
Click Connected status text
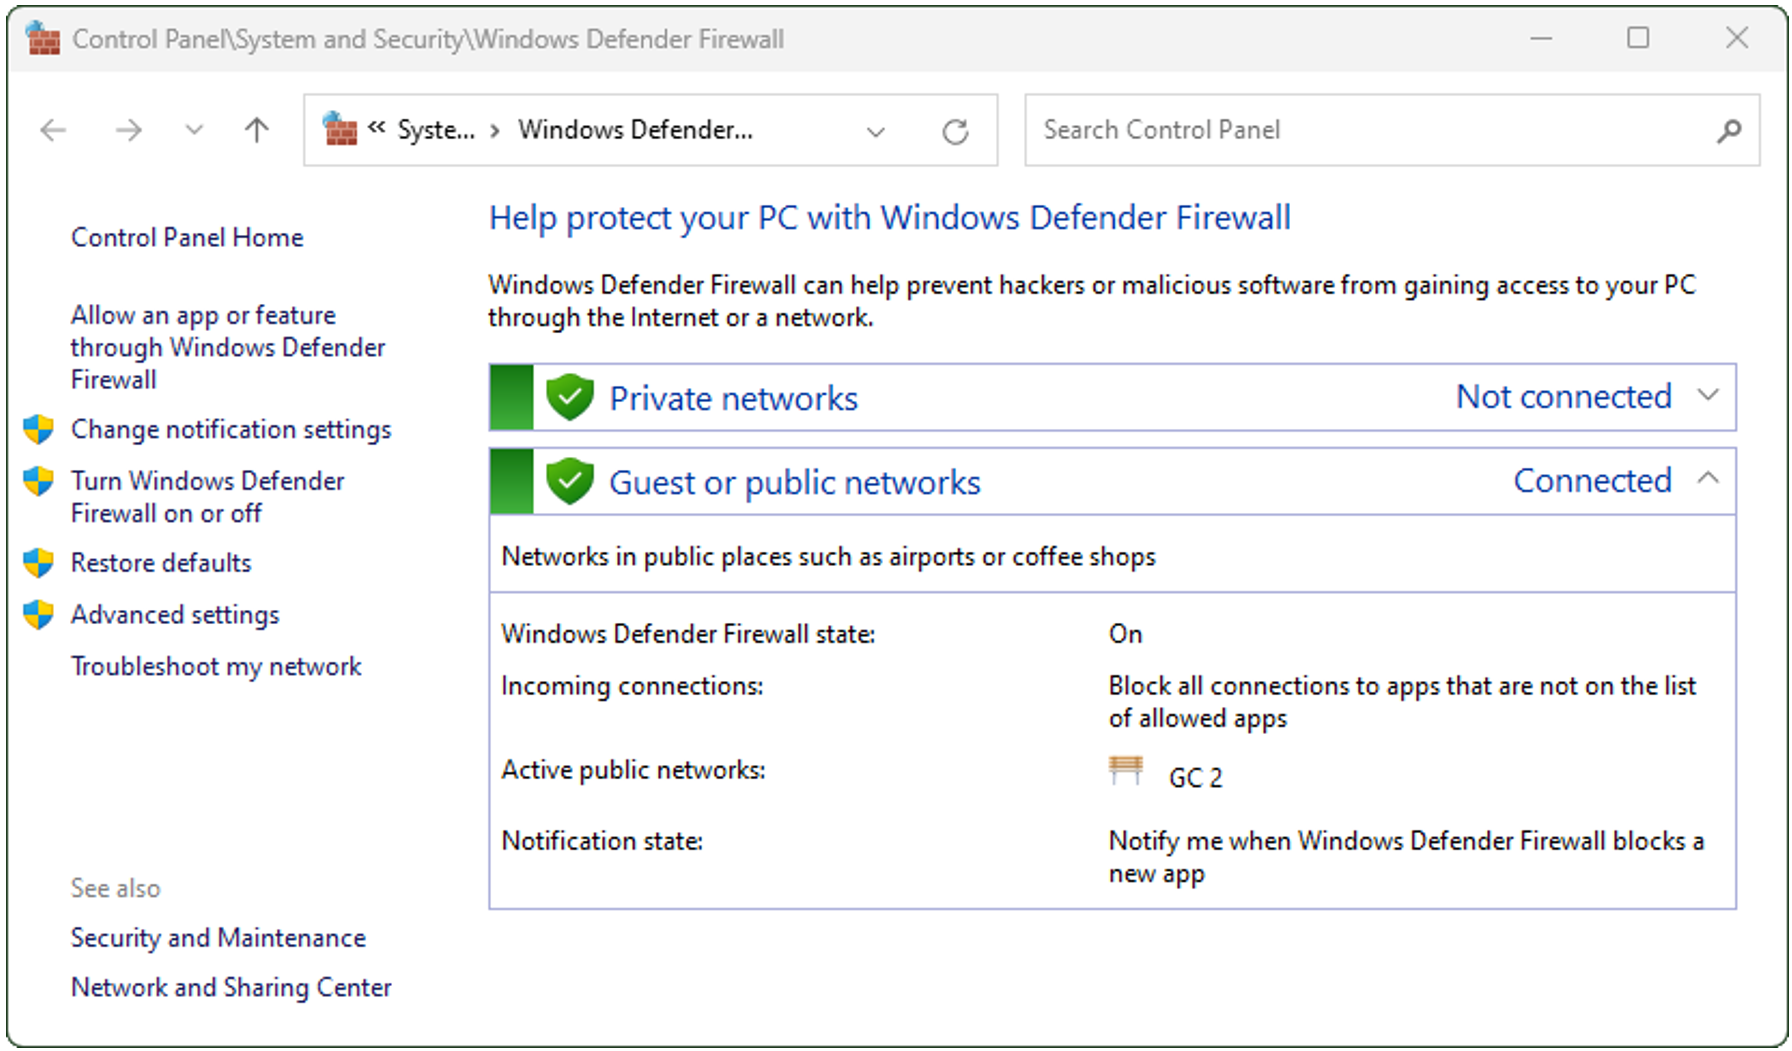tap(1592, 480)
